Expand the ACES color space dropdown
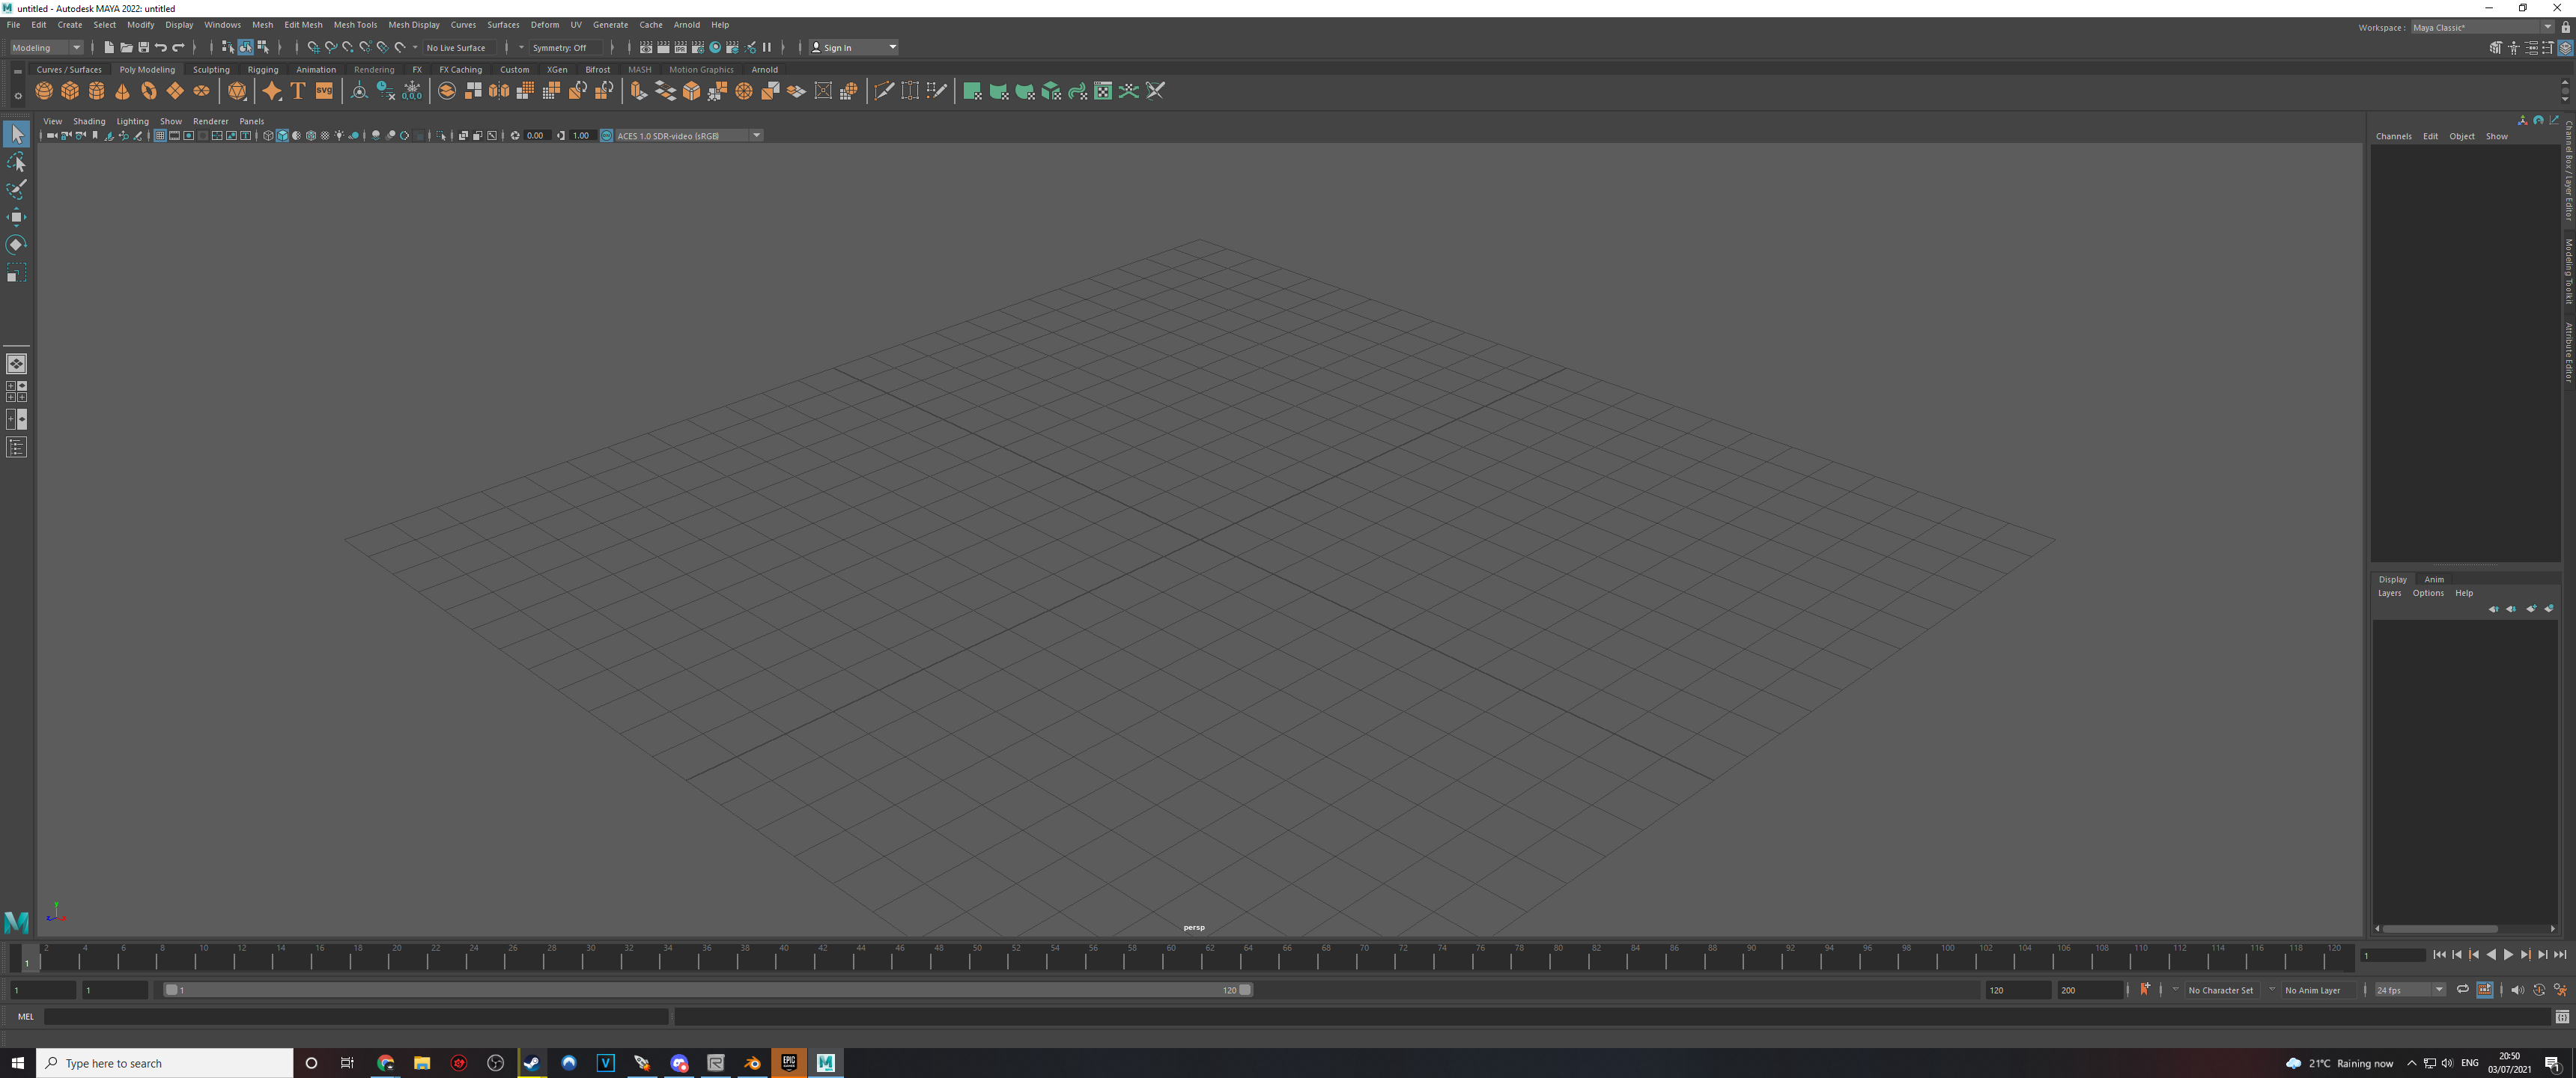 tap(756, 136)
